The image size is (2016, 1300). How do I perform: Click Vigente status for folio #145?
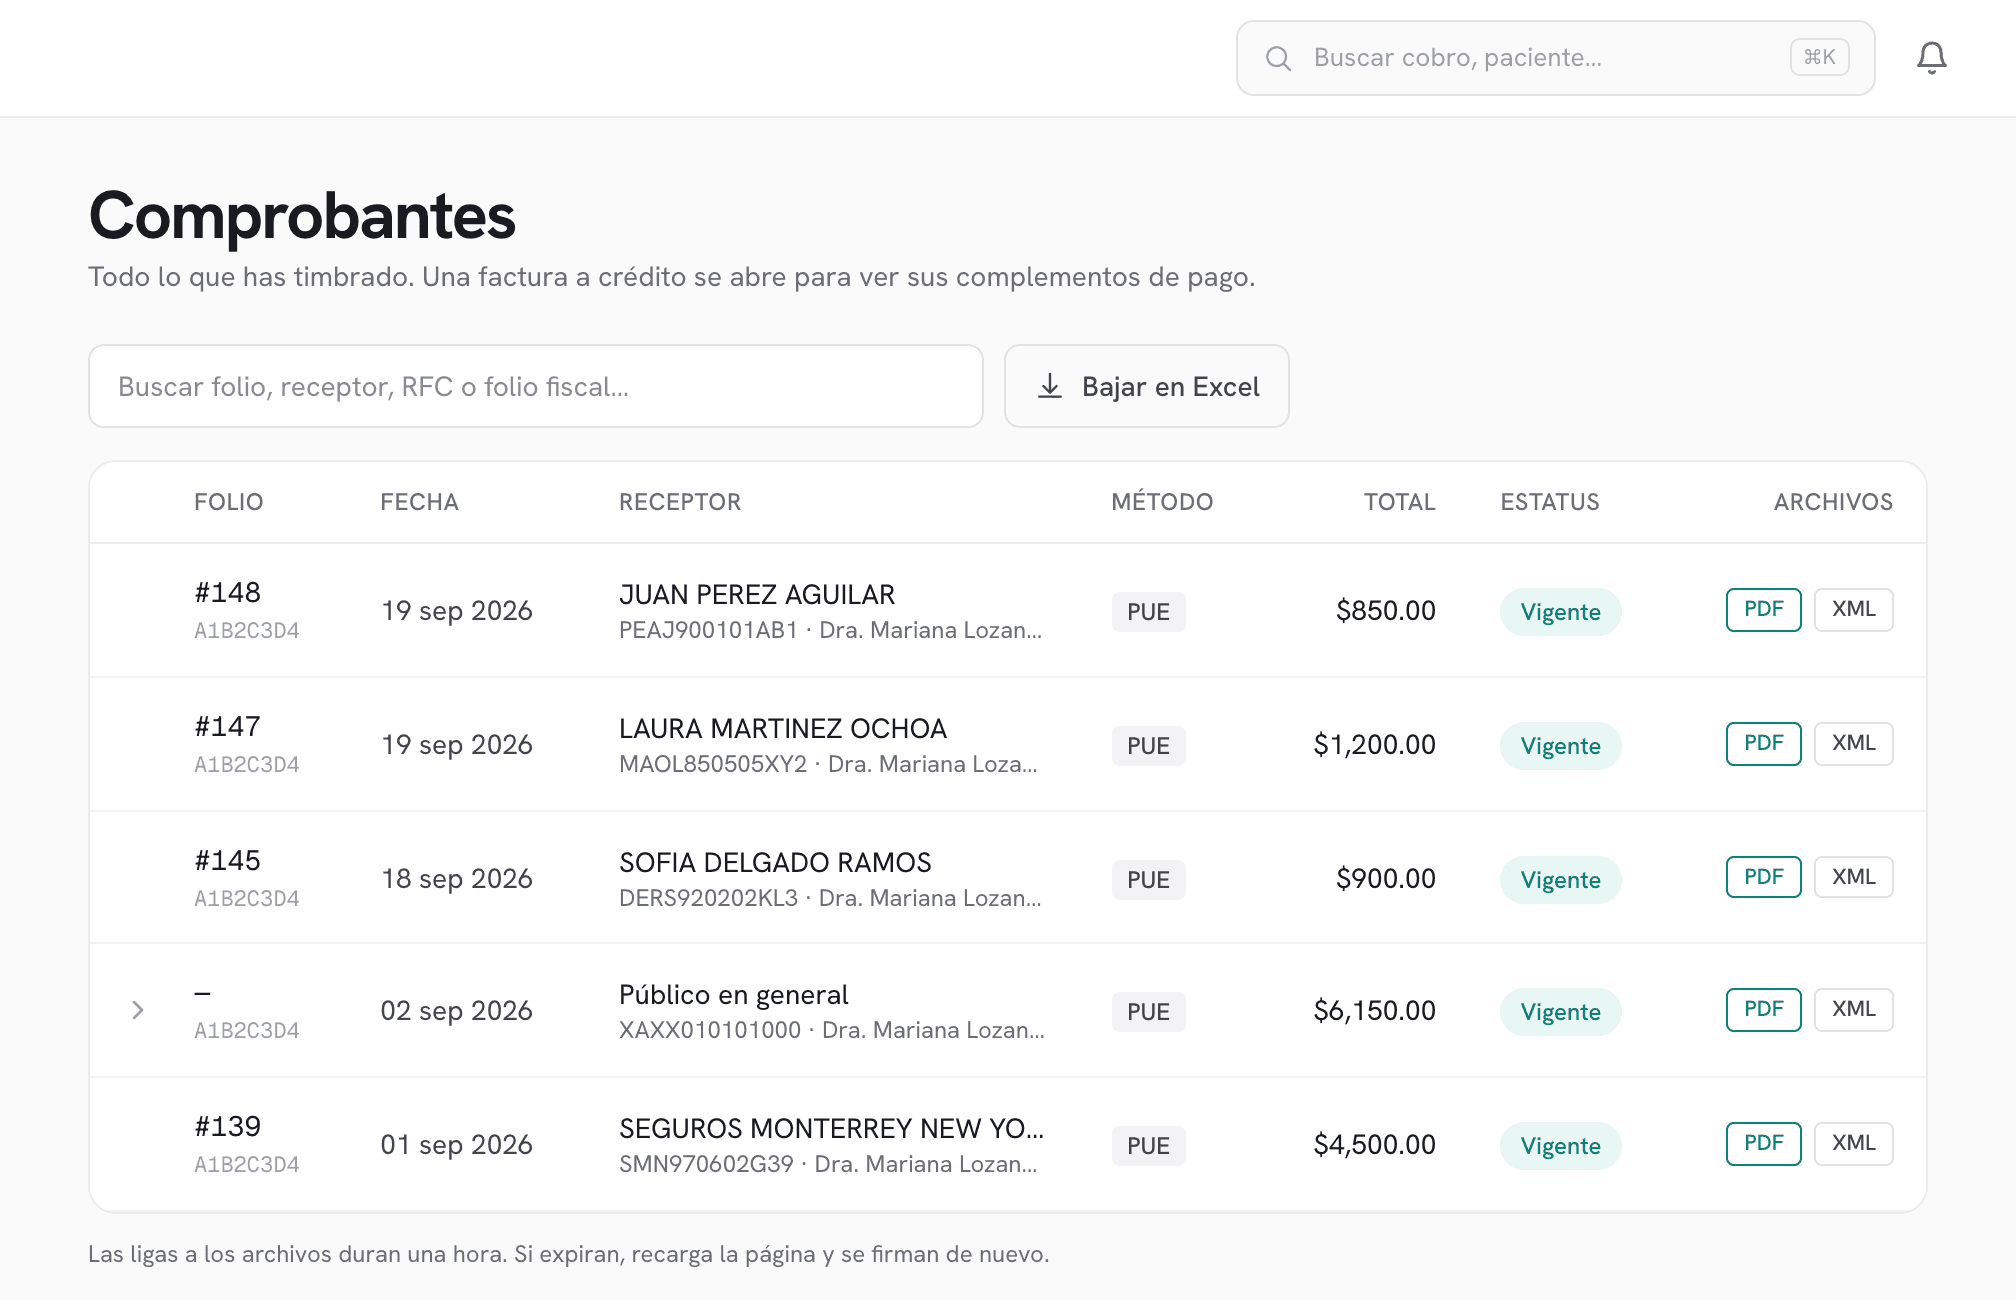[1560, 880]
